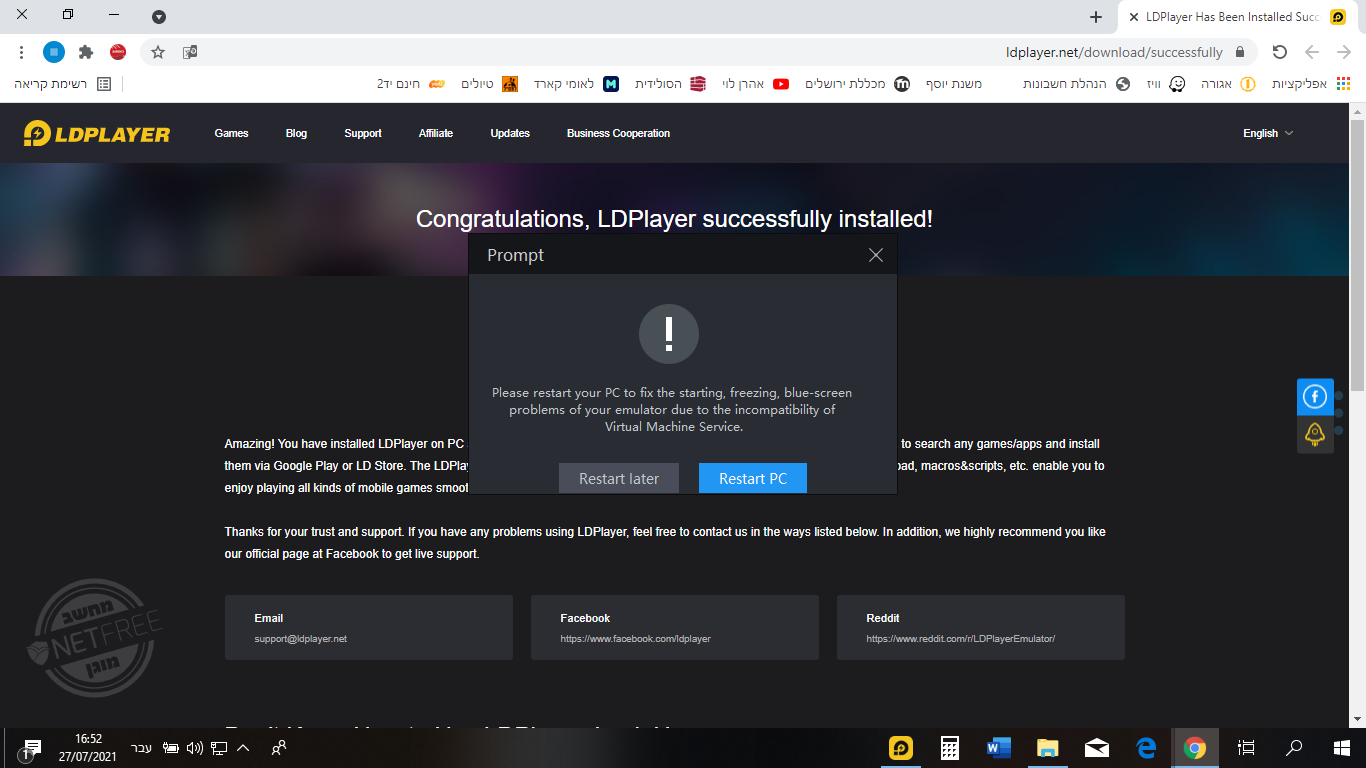Open the Chrome three-dot menu

(22, 52)
